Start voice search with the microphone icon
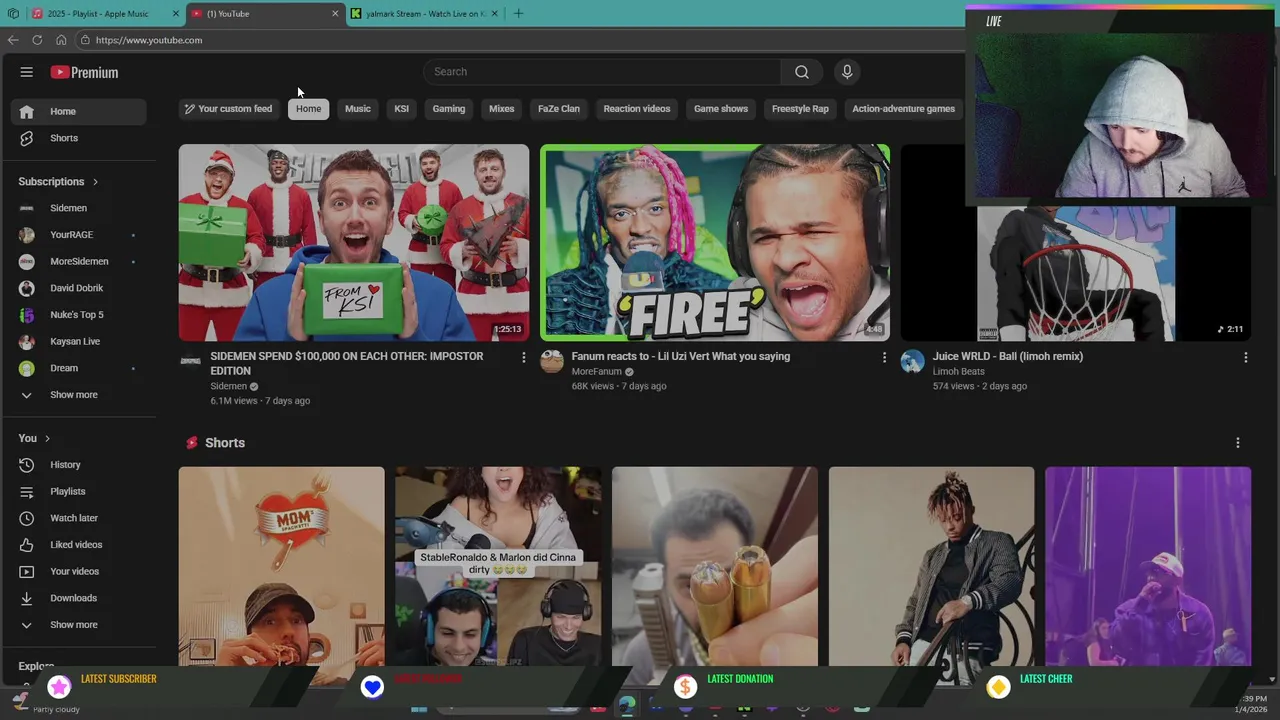Image resolution: width=1280 pixels, height=720 pixels. point(847,72)
